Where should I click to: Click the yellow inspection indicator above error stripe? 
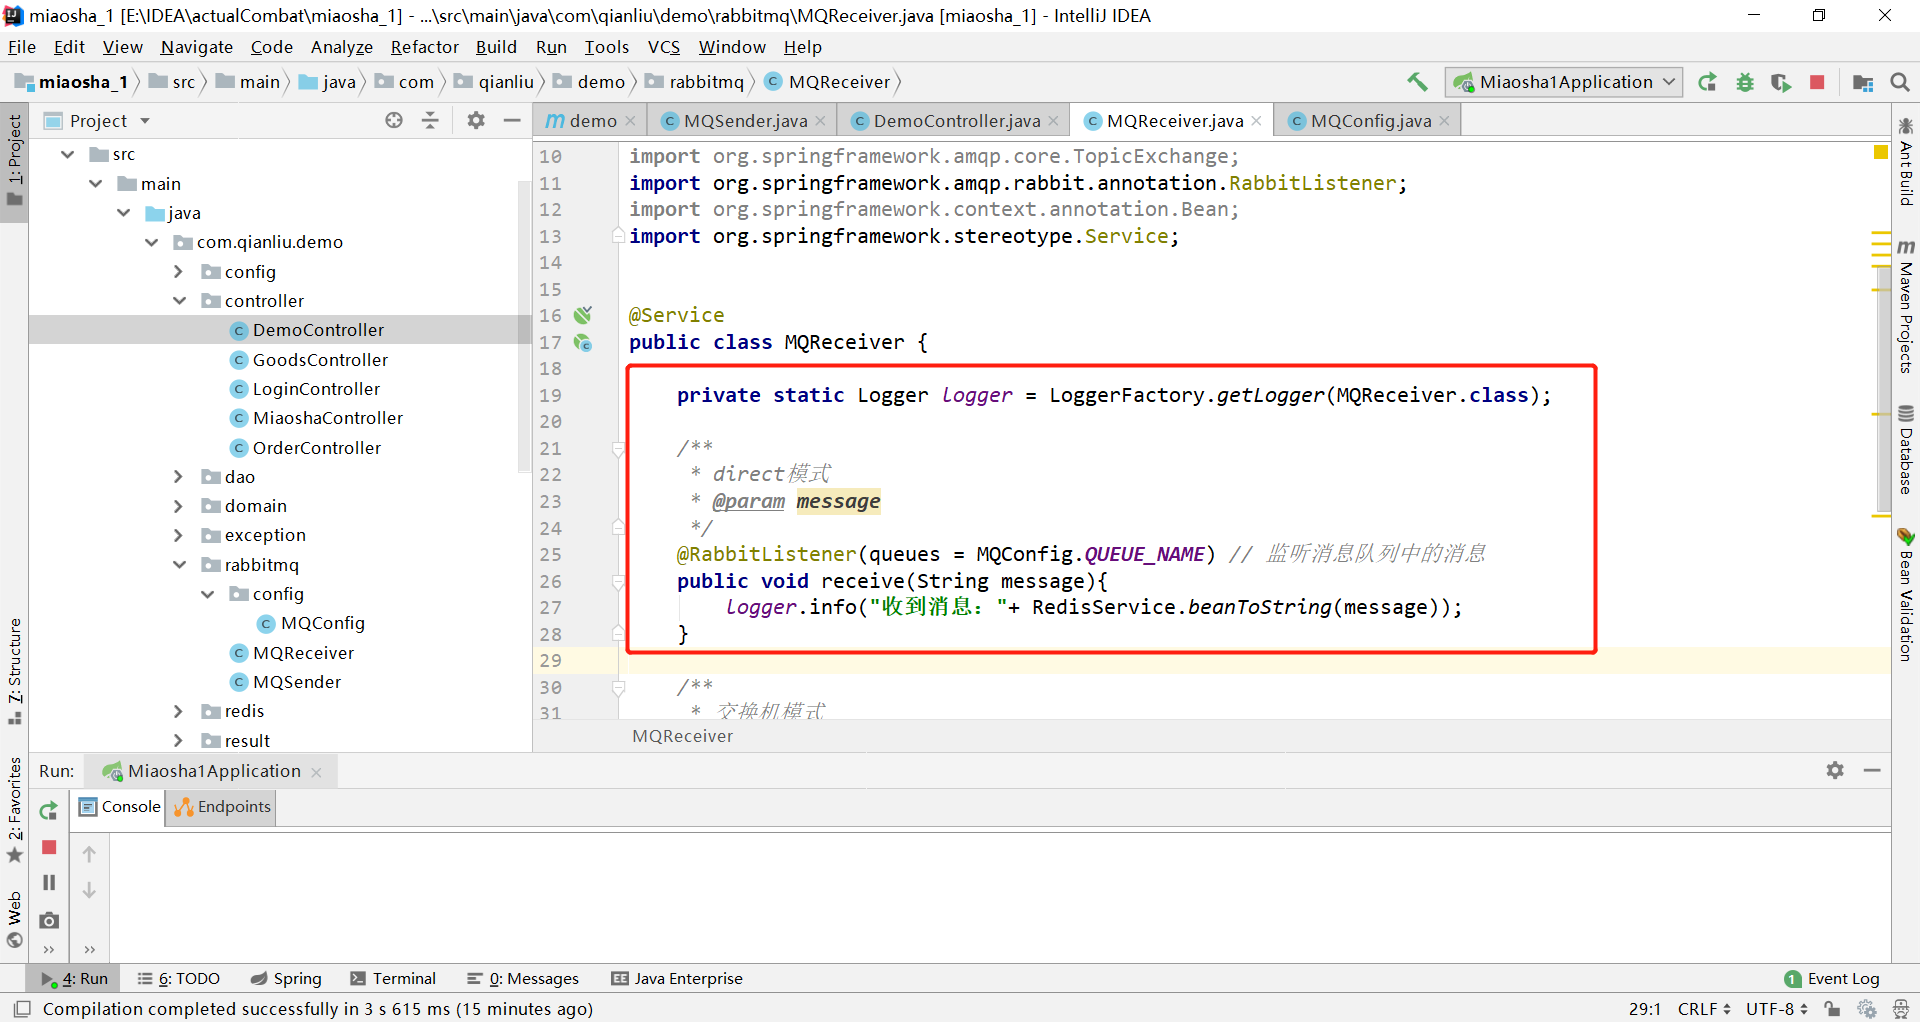point(1880,152)
